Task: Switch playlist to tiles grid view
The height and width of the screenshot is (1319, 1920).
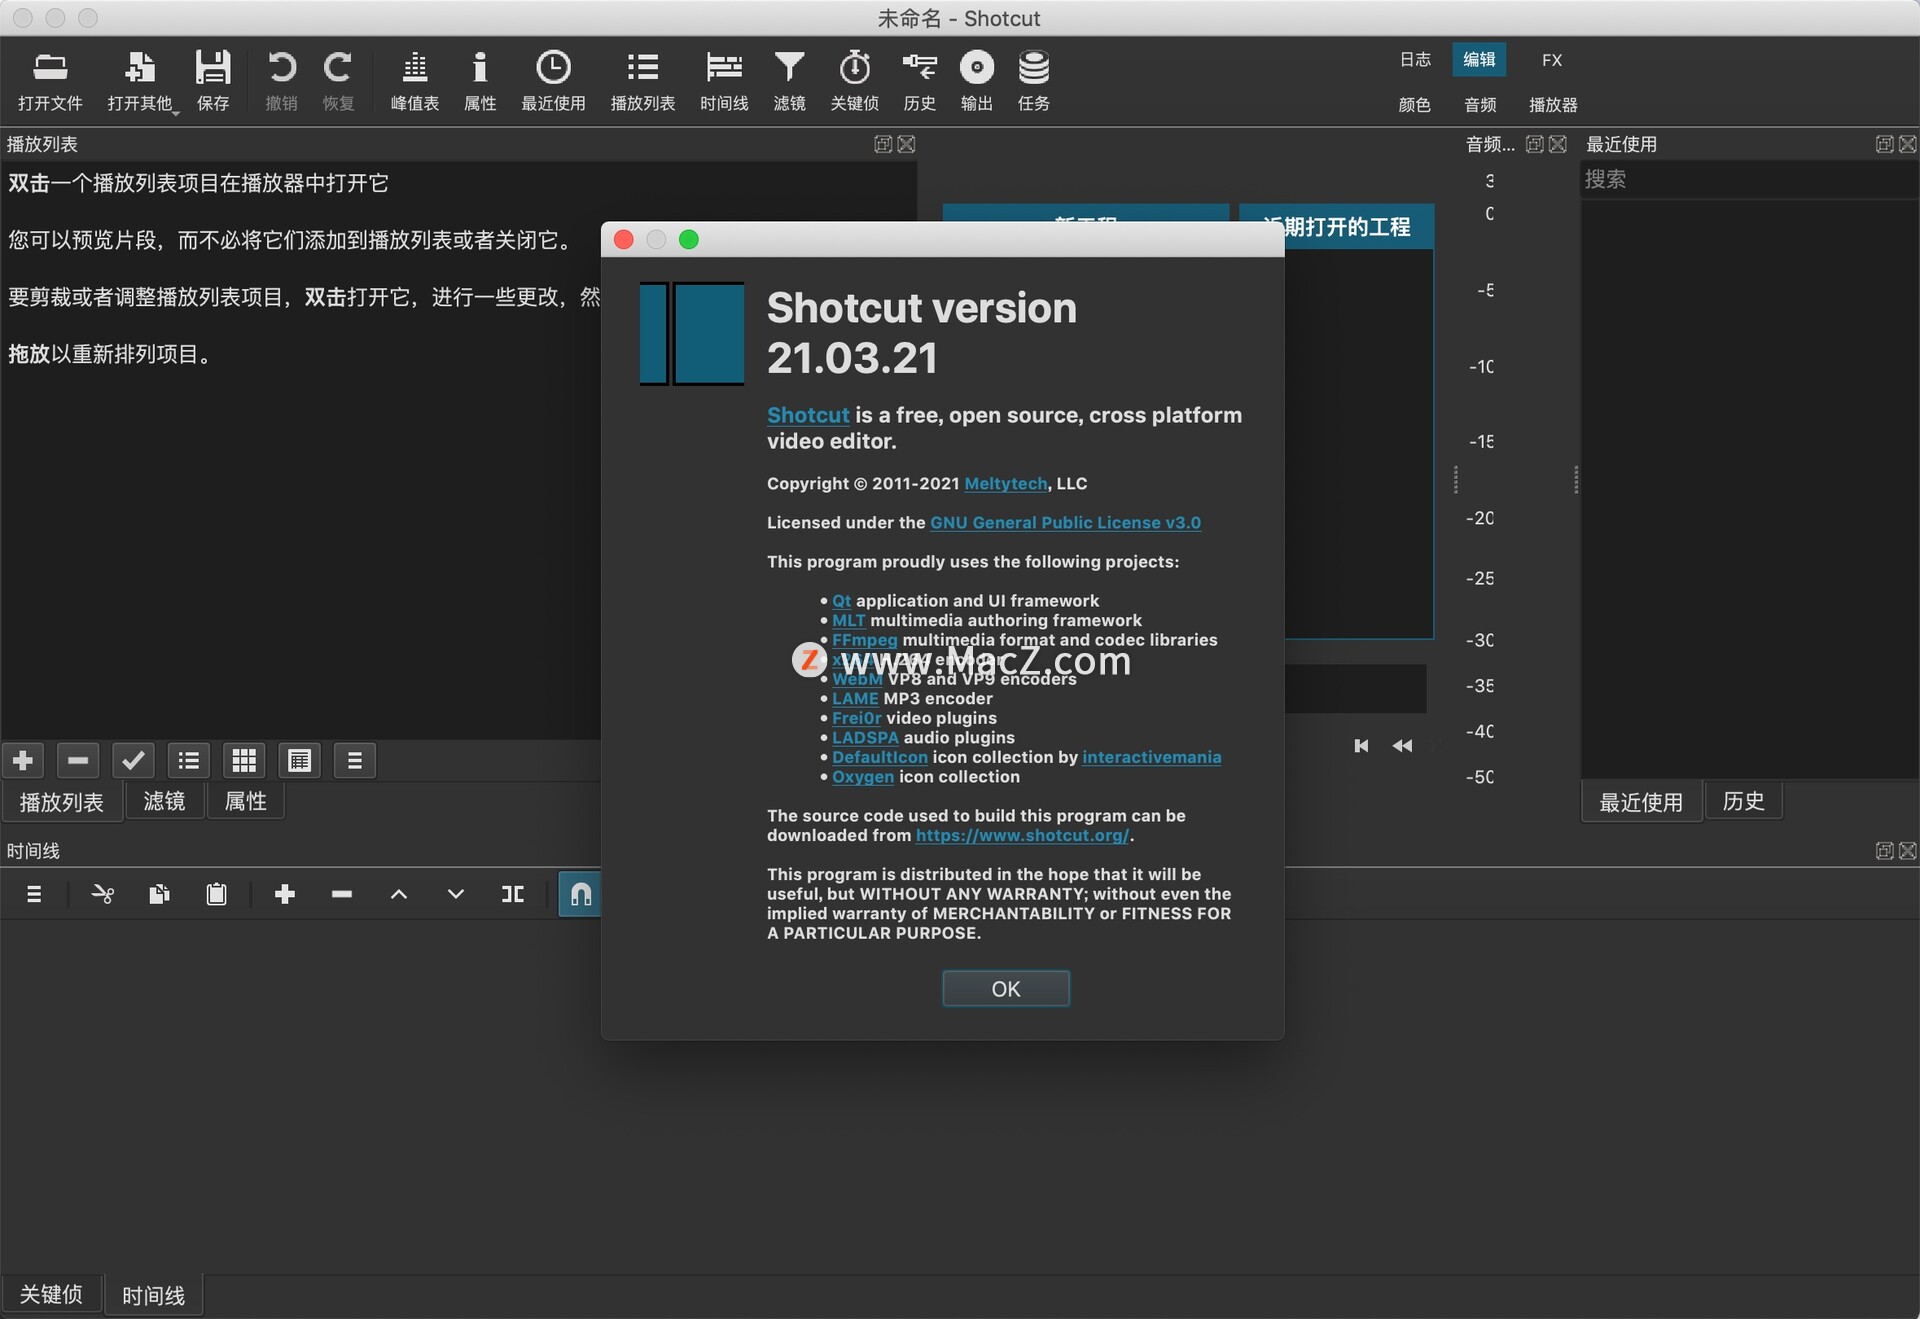Action: [x=244, y=761]
